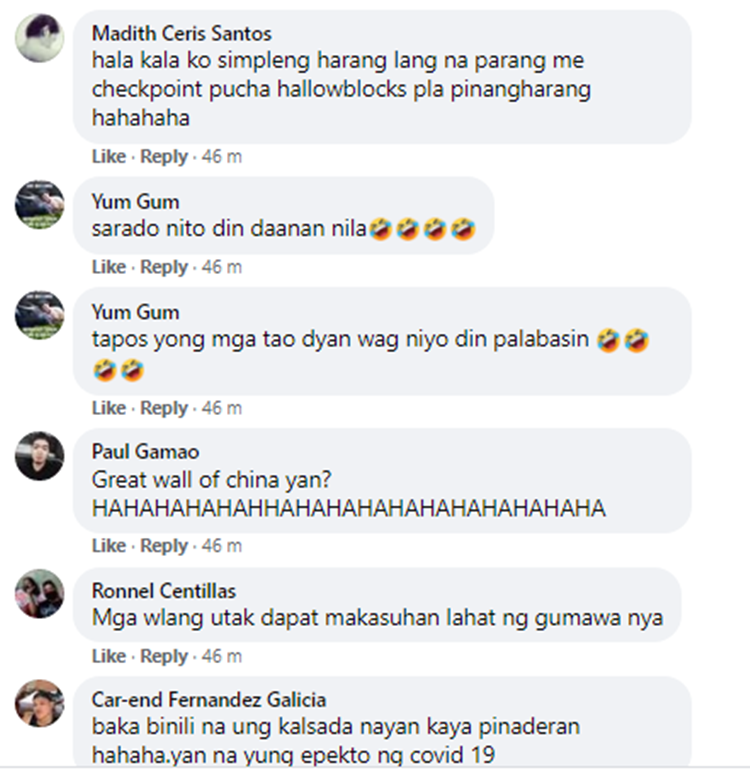Screen dimensions: 750x770
Task: Like Madith Ceris Santos' hallowblocks comment
Action: point(109,157)
